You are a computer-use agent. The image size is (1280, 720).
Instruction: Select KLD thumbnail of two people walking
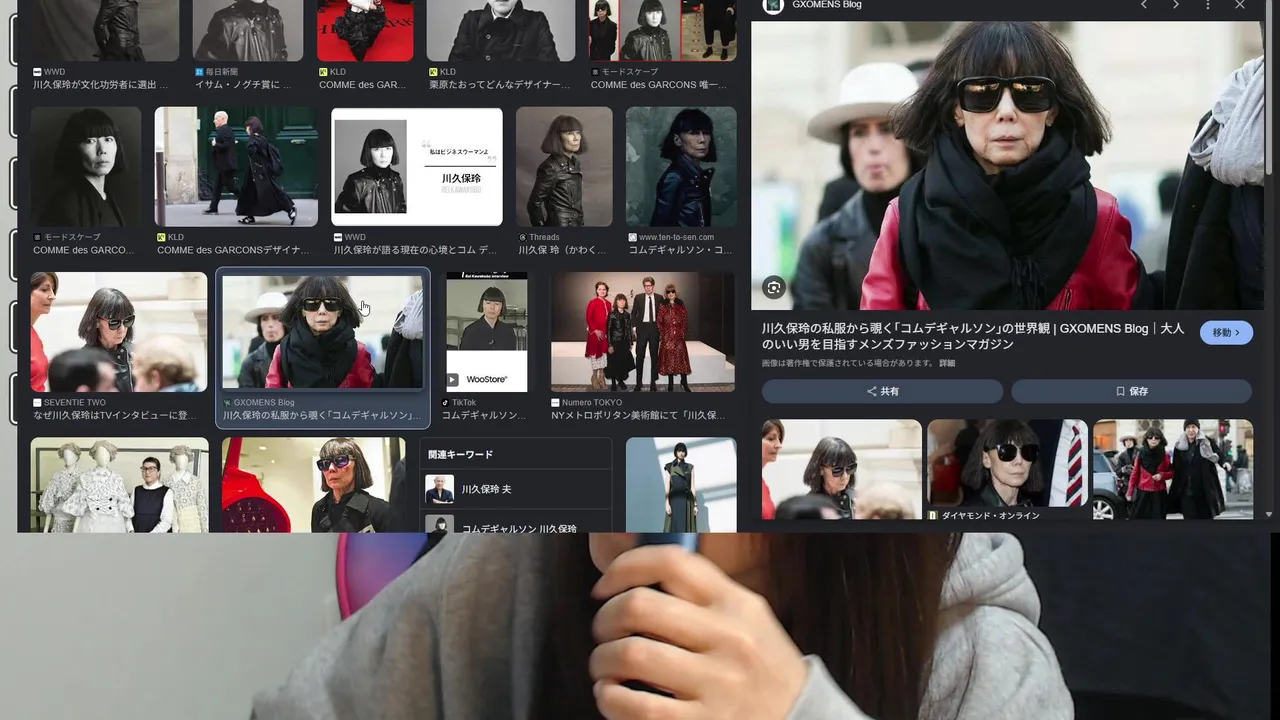tap(237, 167)
